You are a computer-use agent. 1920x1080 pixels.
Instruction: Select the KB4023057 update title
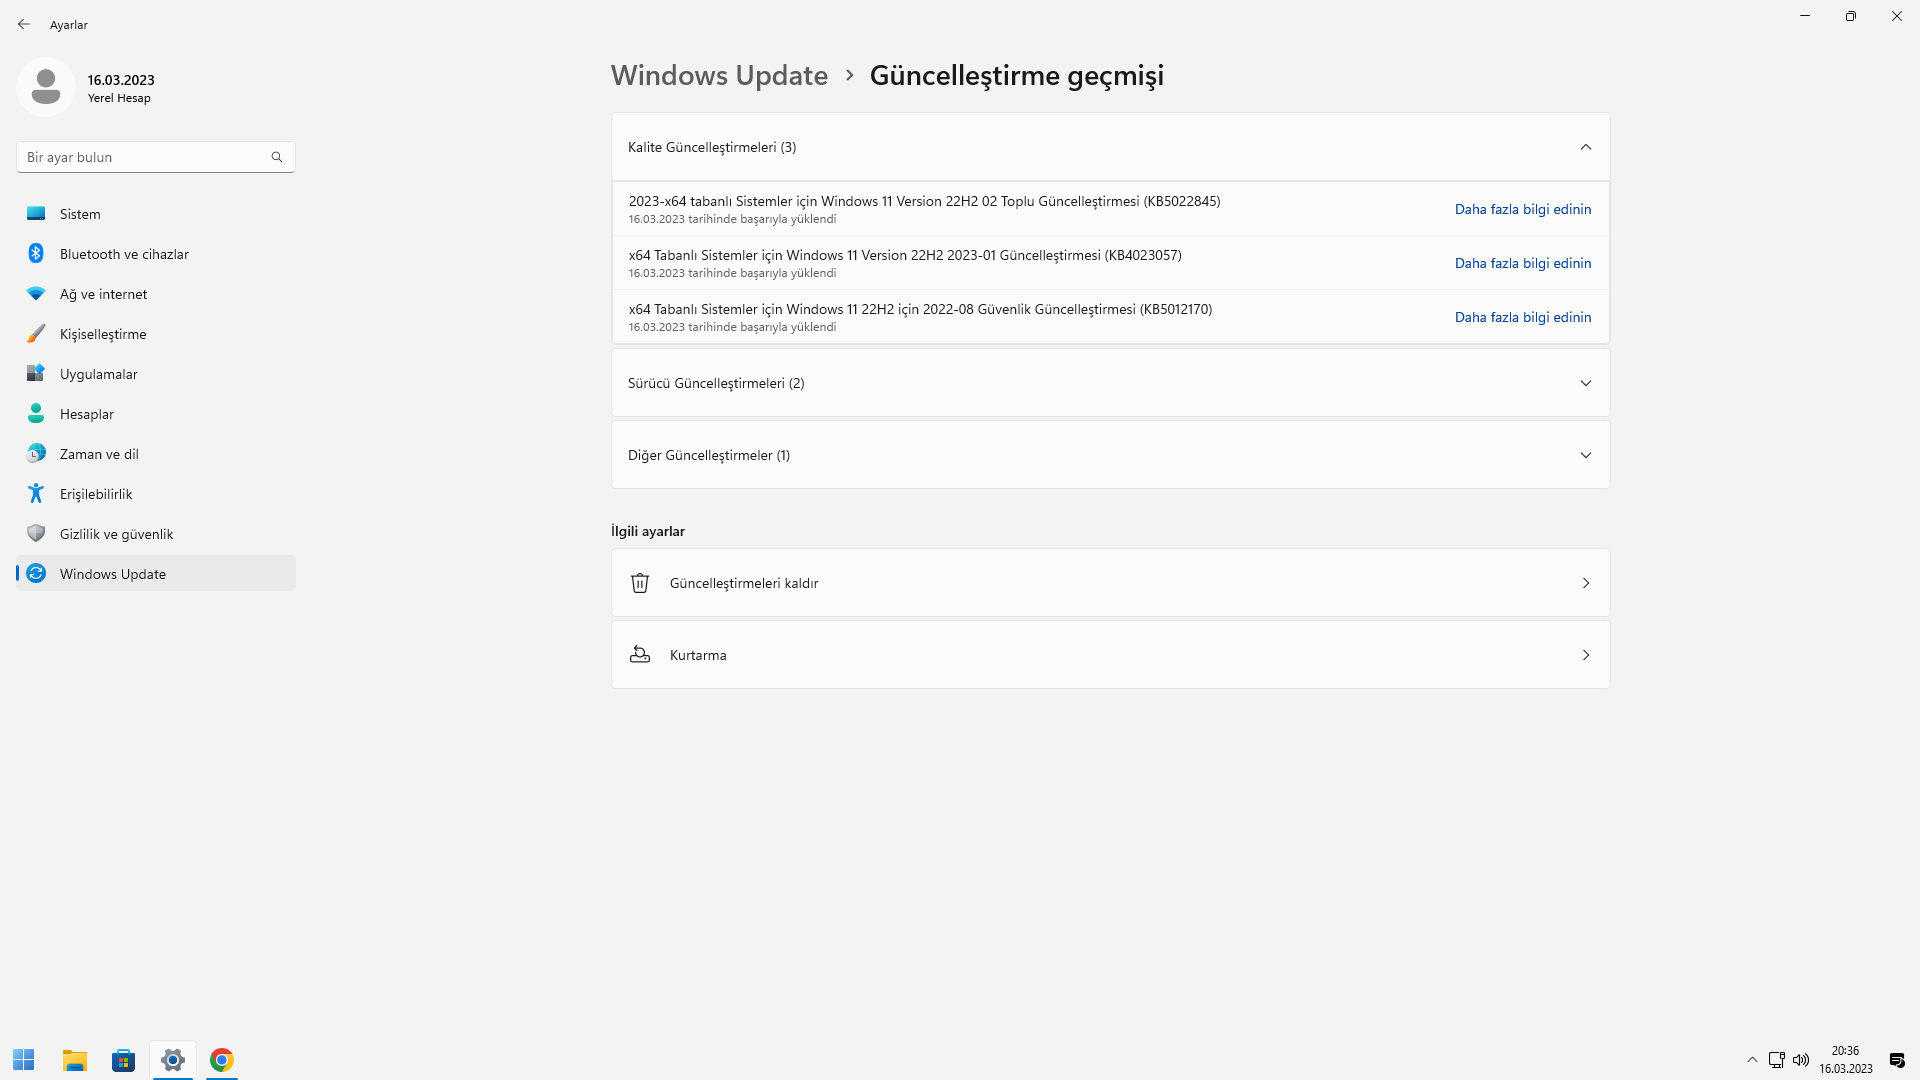pos(905,255)
